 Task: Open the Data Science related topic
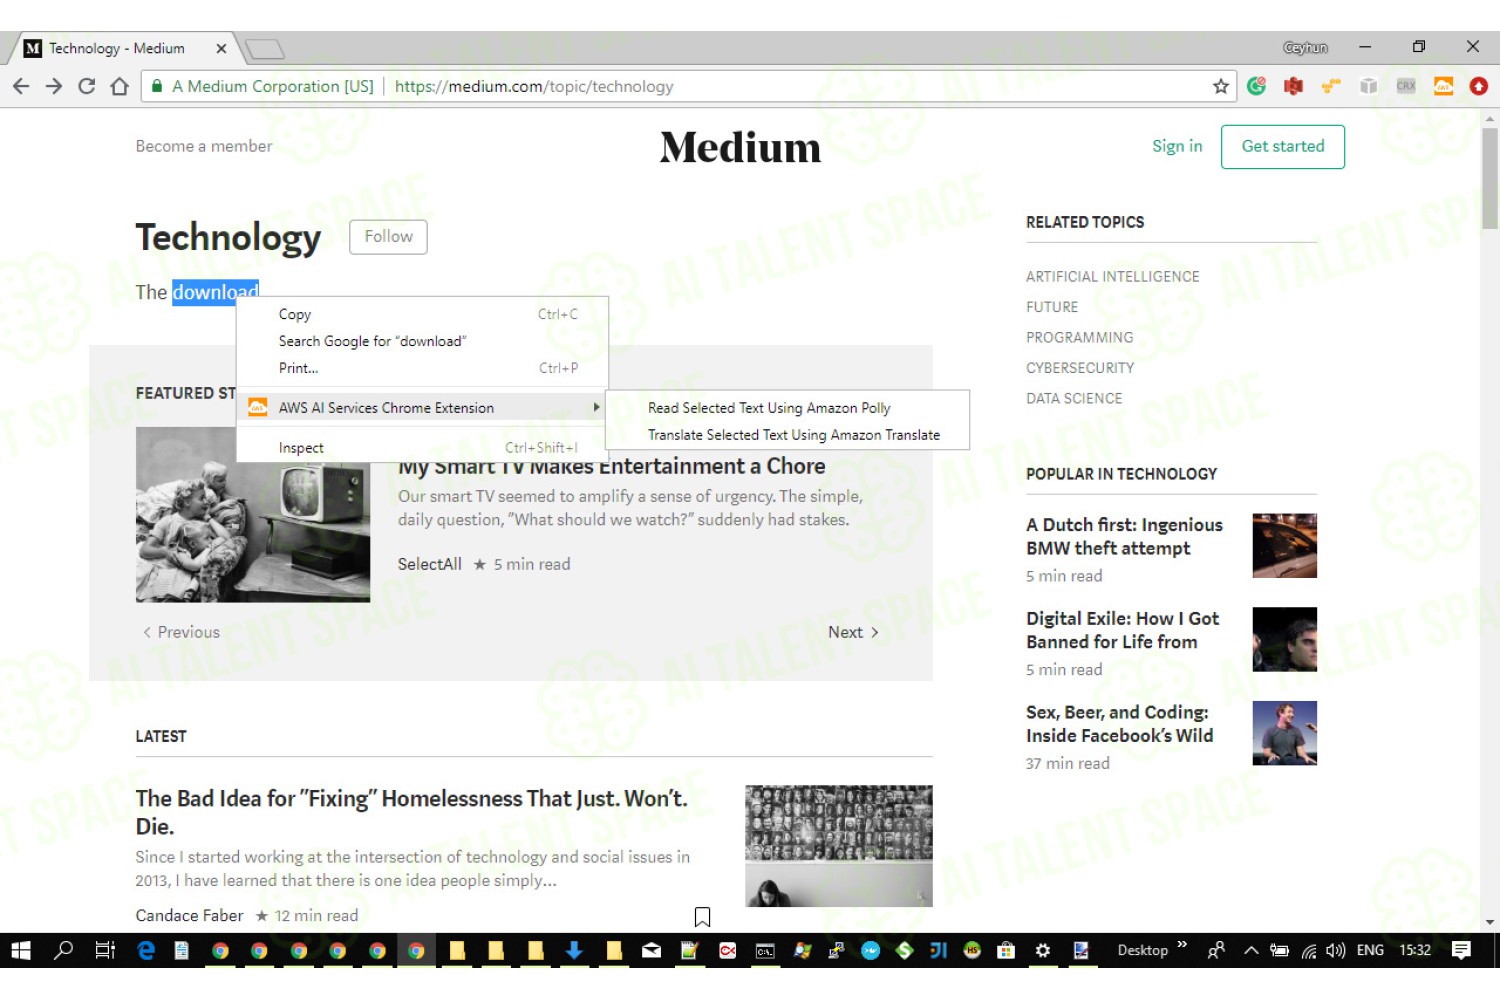coord(1074,398)
